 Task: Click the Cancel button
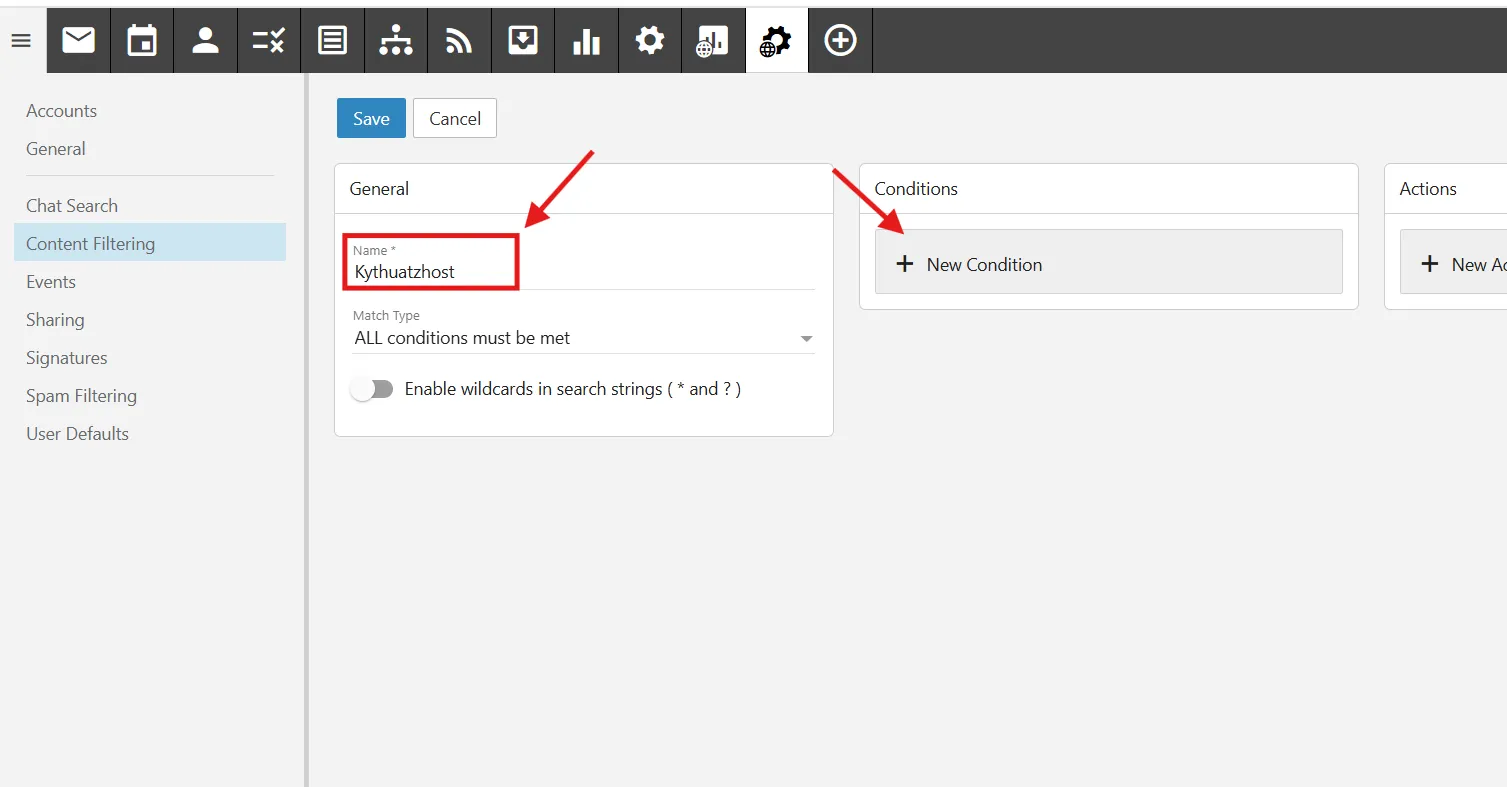[455, 118]
